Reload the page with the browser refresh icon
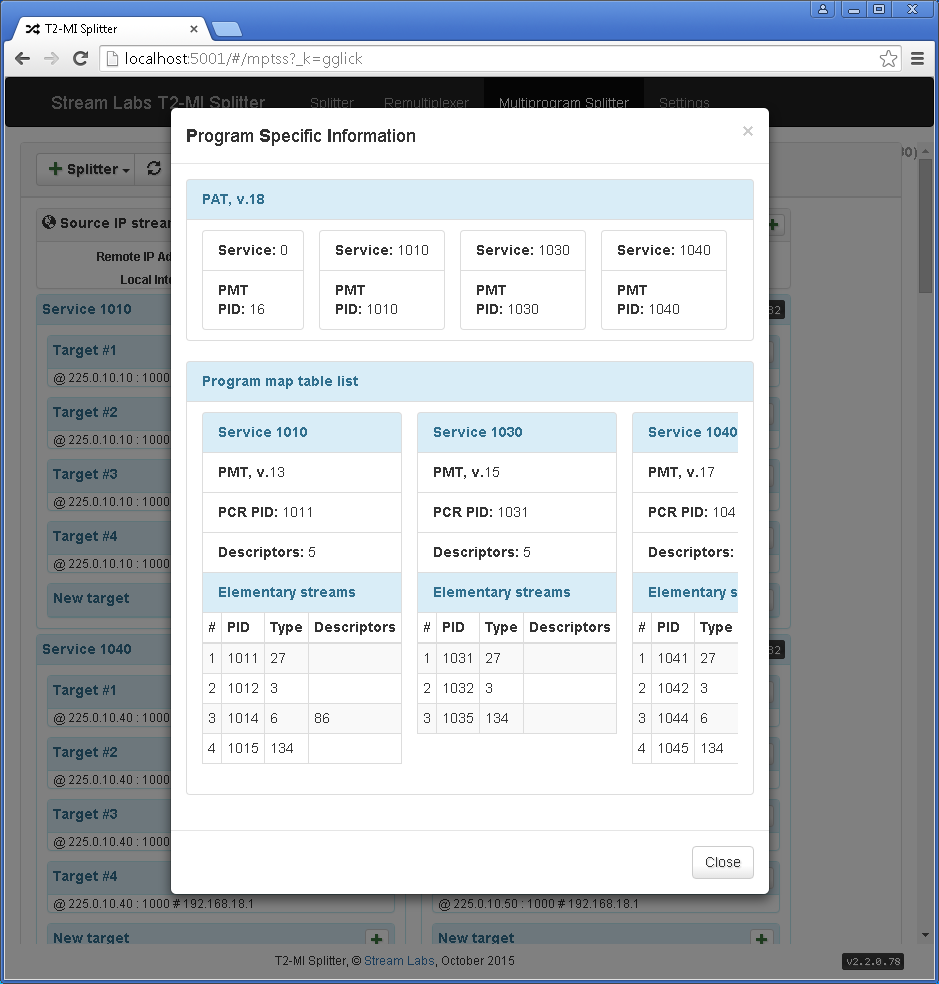Screen dimensions: 939x984 click(80, 59)
